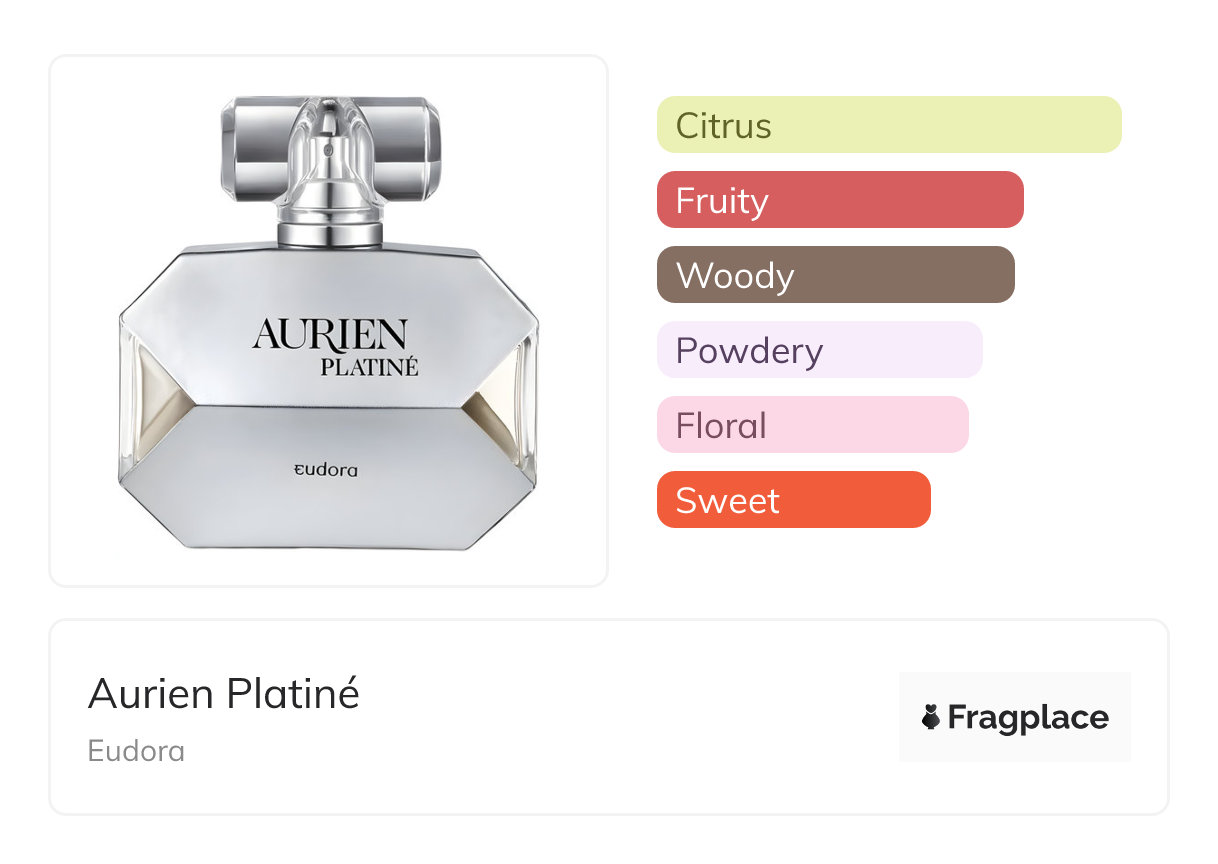The image size is (1218, 864).
Task: Click the eudora logo printed on bottle
Action: pos(326,469)
